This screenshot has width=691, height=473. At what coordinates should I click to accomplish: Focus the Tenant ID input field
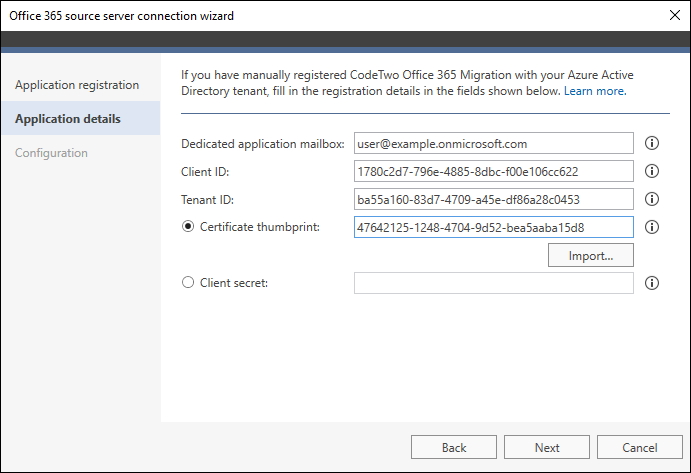pos(494,199)
